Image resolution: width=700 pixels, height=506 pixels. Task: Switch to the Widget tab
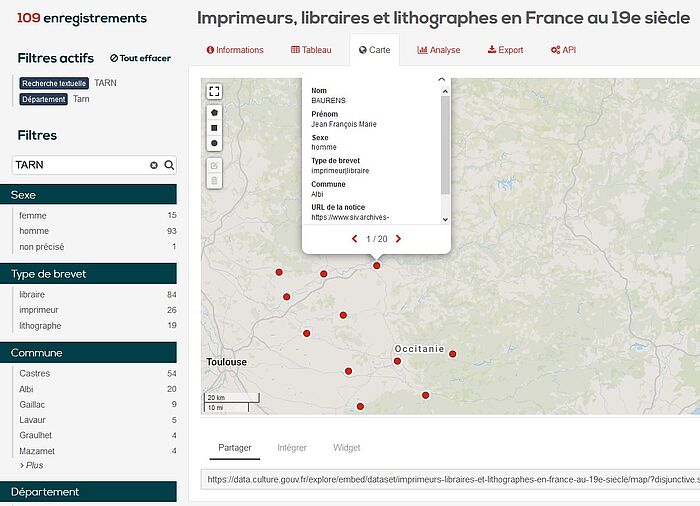[x=346, y=448]
